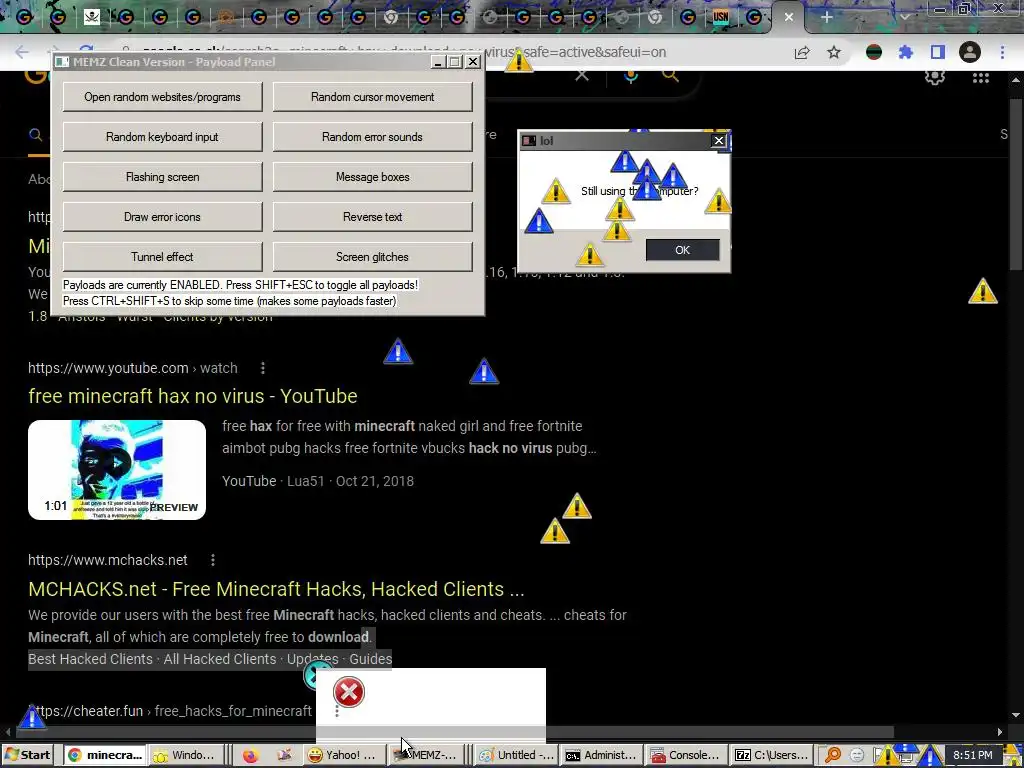The image size is (1024, 768).
Task: Toggle Screen glitches payload
Action: pyautogui.click(x=372, y=257)
